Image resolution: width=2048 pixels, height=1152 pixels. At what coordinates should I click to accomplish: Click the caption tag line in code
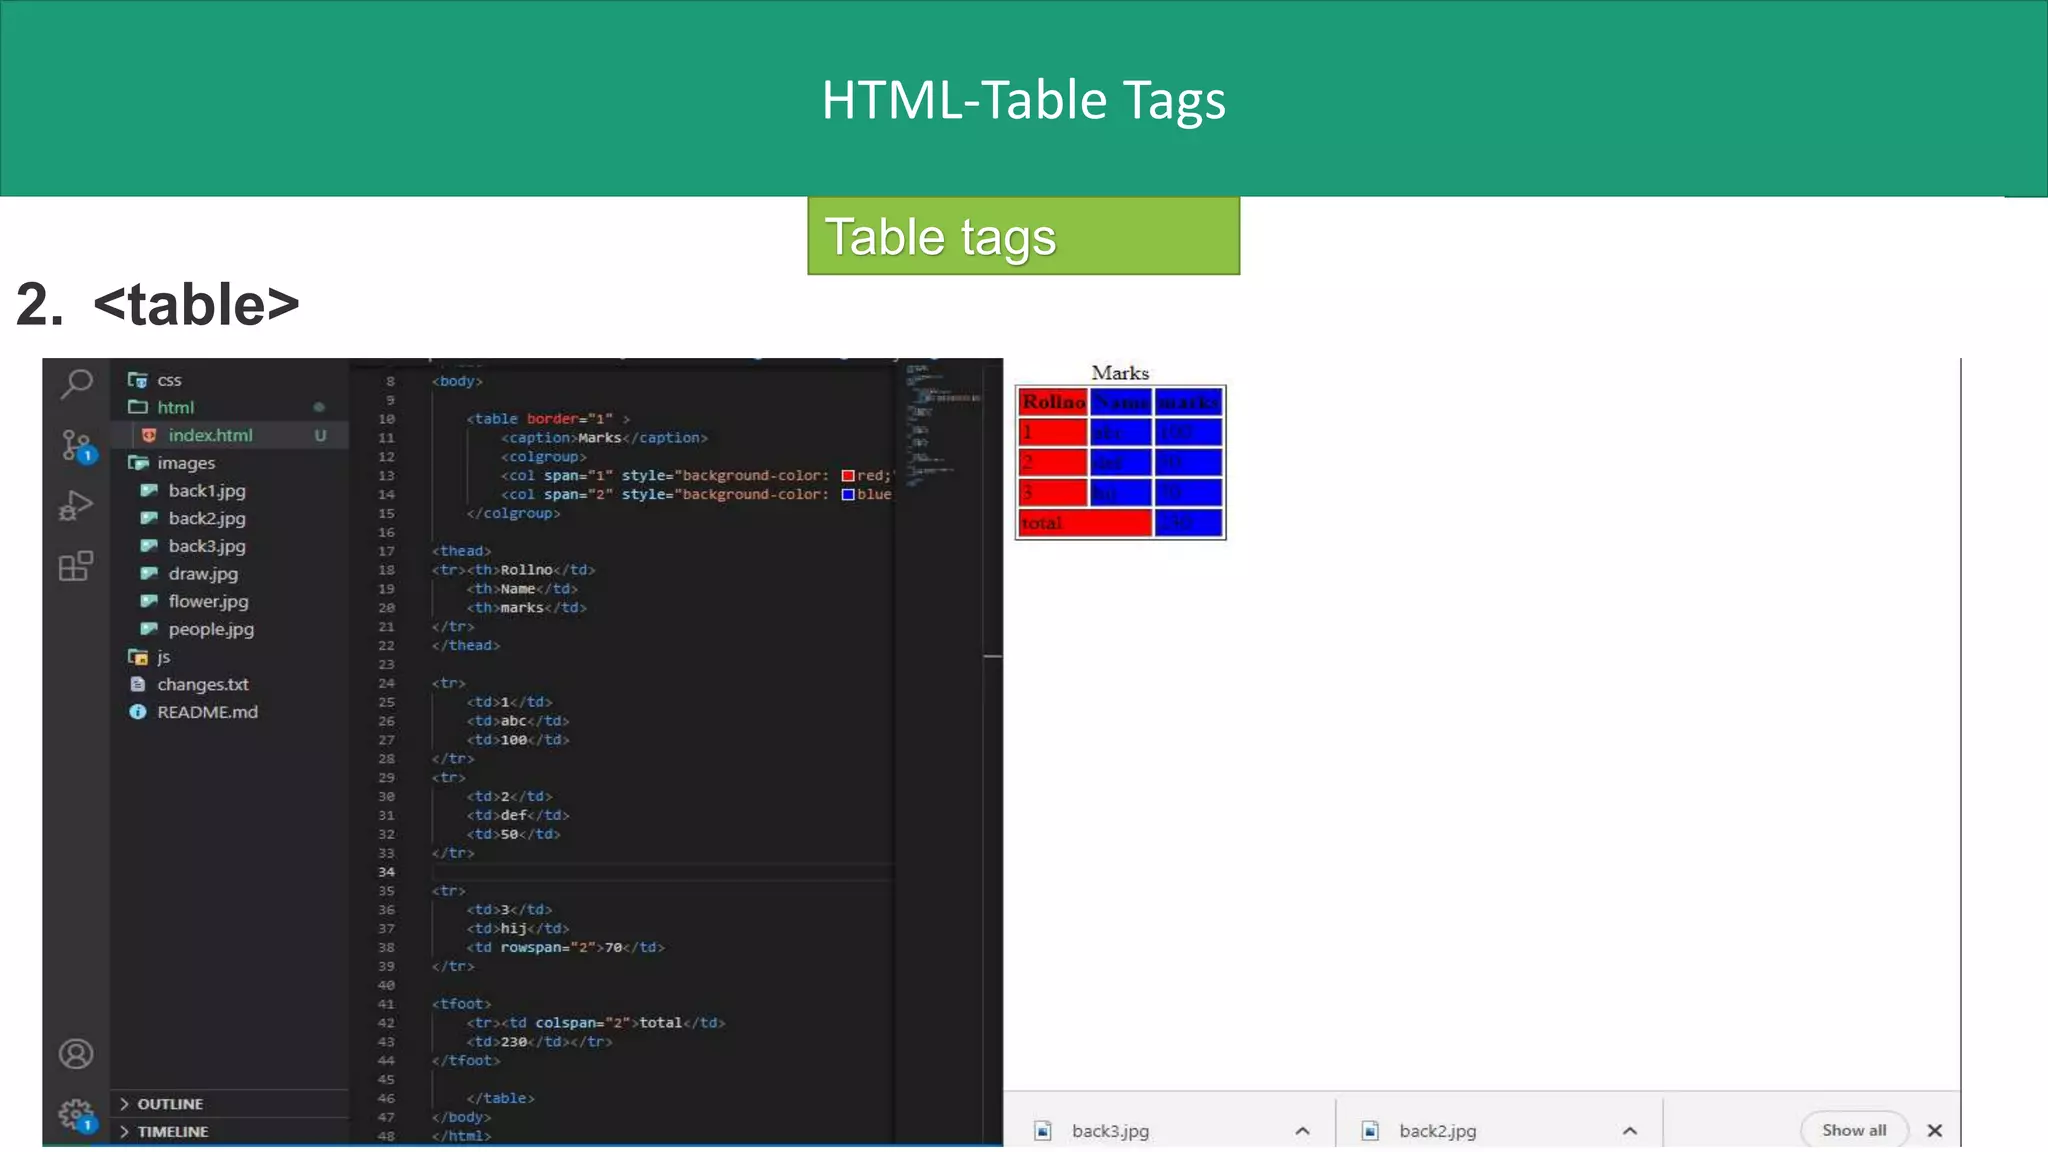point(604,438)
